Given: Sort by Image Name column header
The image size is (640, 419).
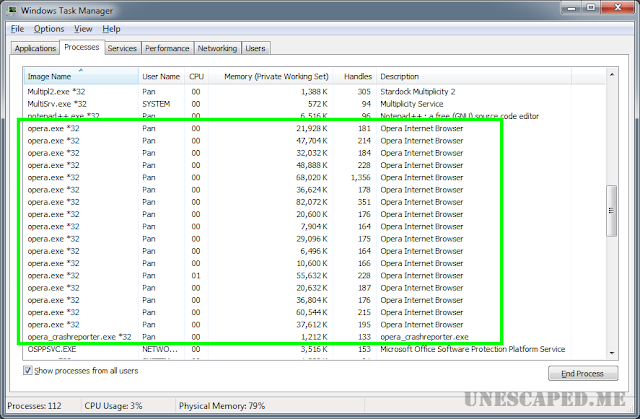Looking at the screenshot, I should coord(81,76).
